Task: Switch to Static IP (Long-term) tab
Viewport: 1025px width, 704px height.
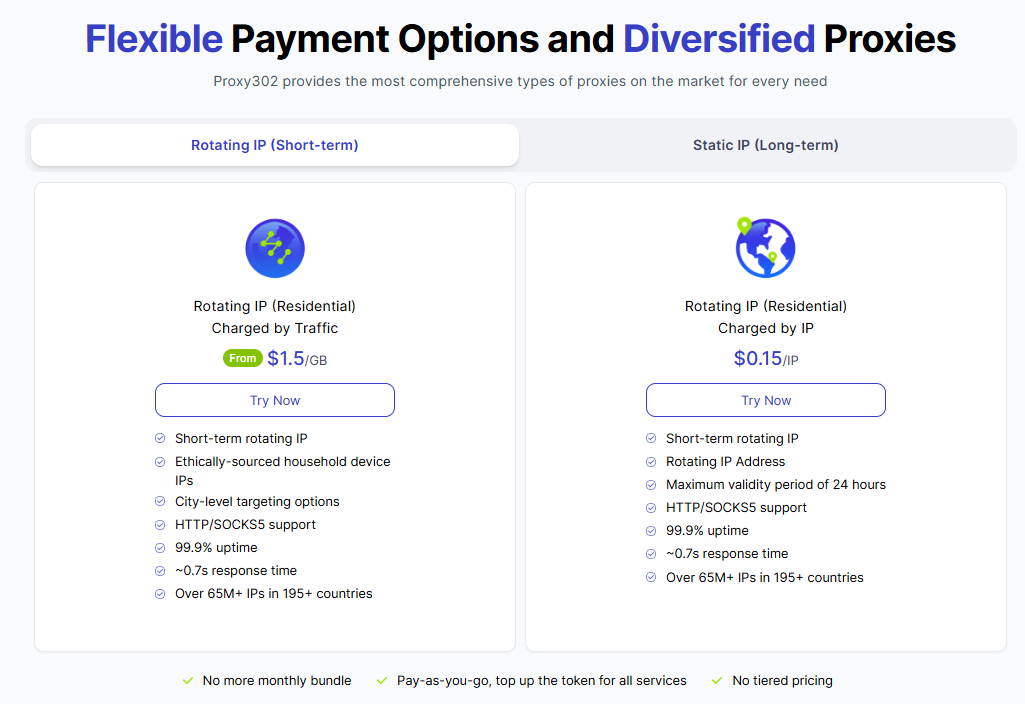Action: pos(765,145)
